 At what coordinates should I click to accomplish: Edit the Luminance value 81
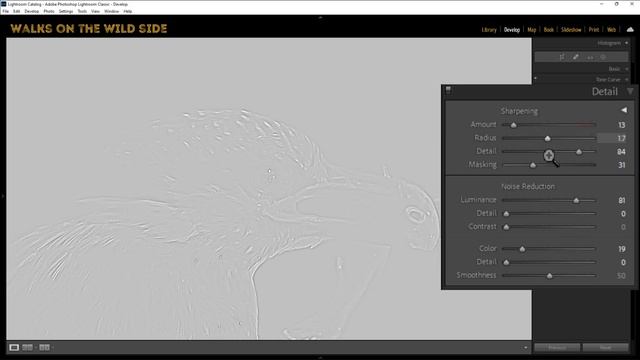pyautogui.click(x=621, y=200)
